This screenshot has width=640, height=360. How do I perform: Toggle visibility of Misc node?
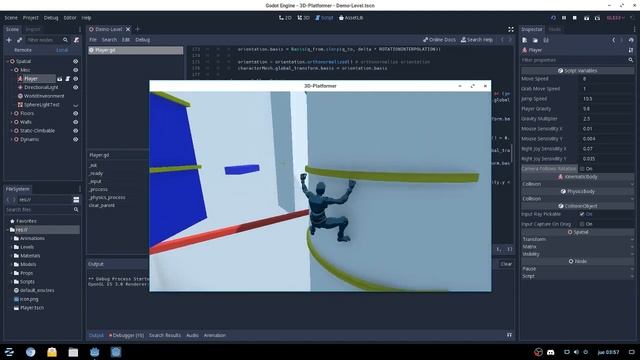pos(76,70)
